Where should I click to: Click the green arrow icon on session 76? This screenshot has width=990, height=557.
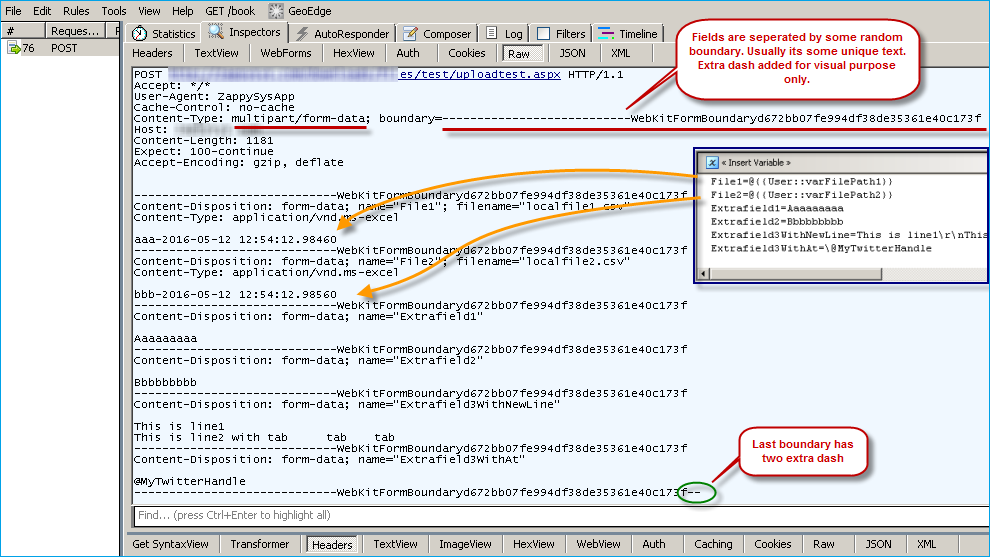pyautogui.click(x=14, y=48)
